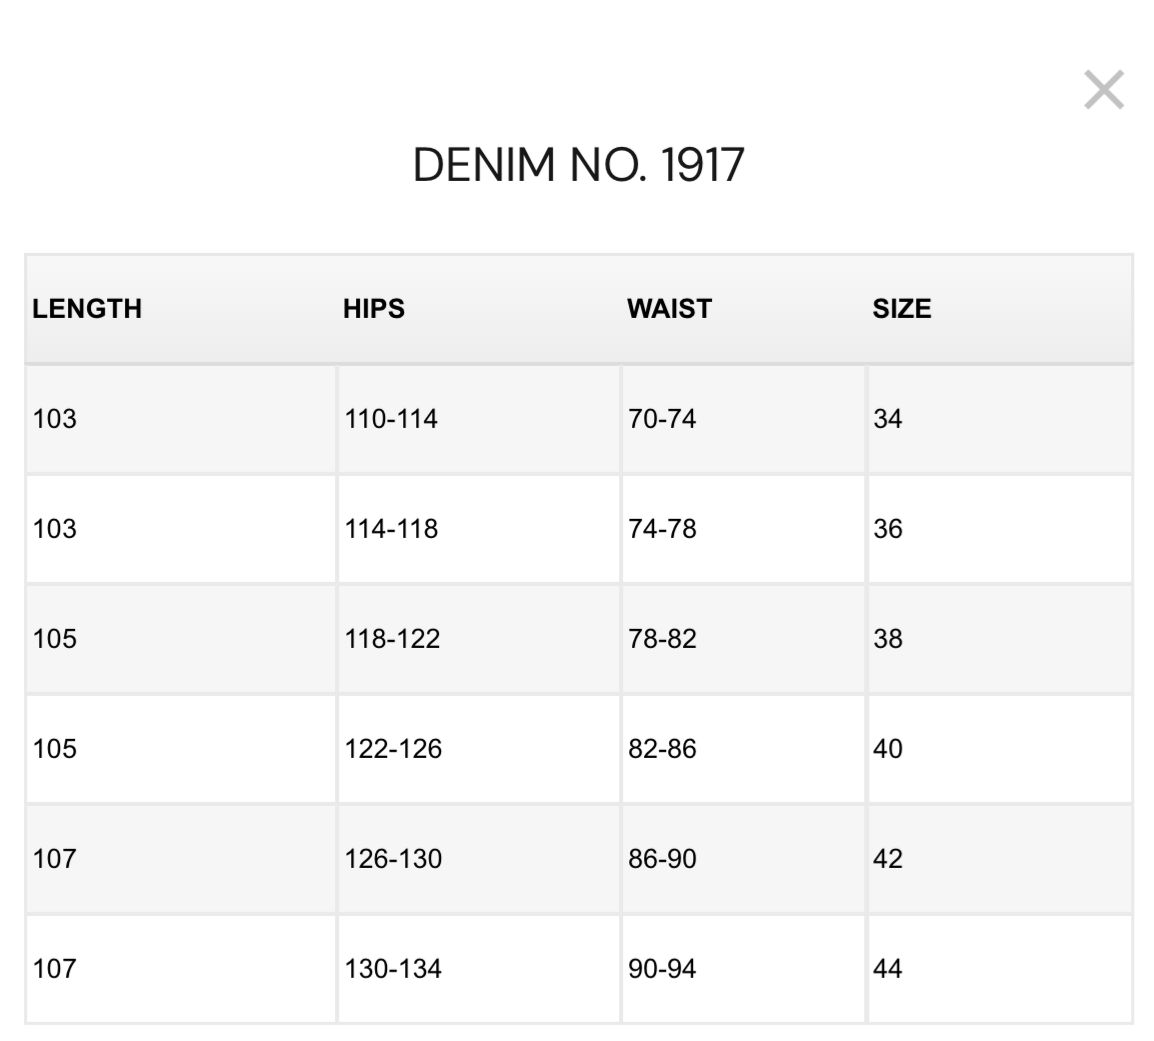Screen dimensions: 1154x1041
Task: Click the 70-74 waist measurement cell
Action: pos(662,419)
